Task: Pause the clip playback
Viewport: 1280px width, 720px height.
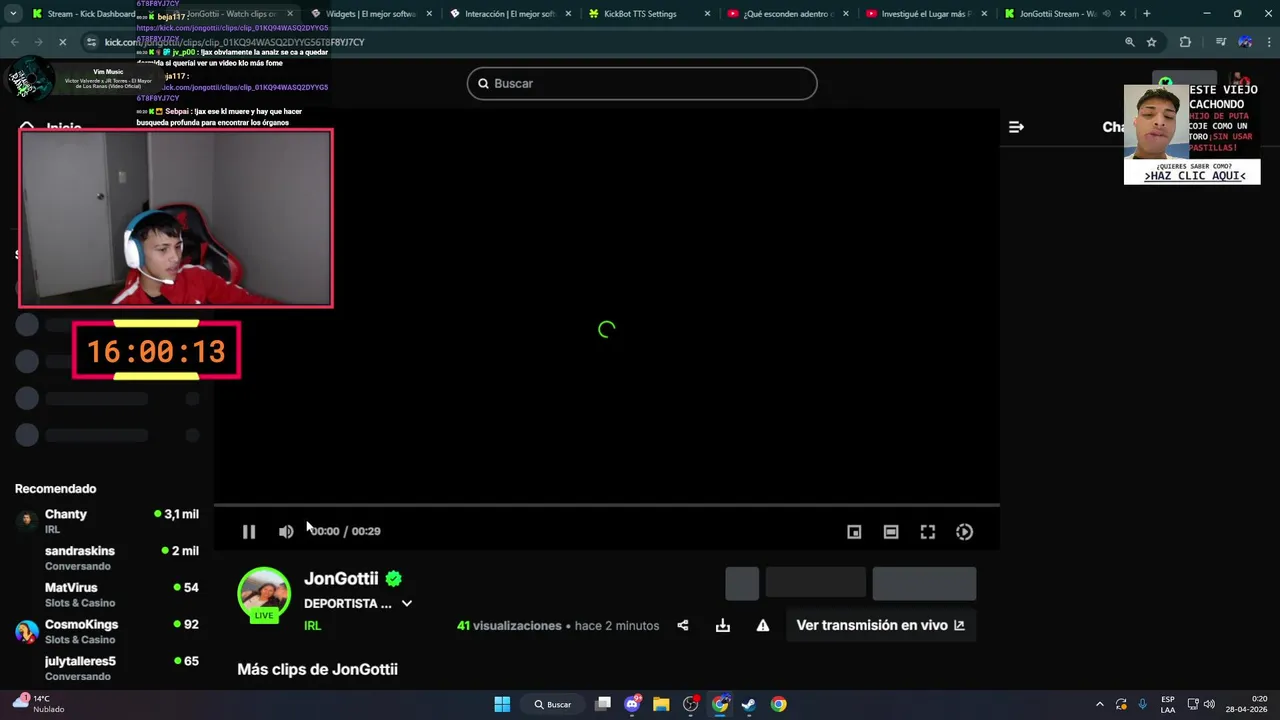Action: pos(249,532)
